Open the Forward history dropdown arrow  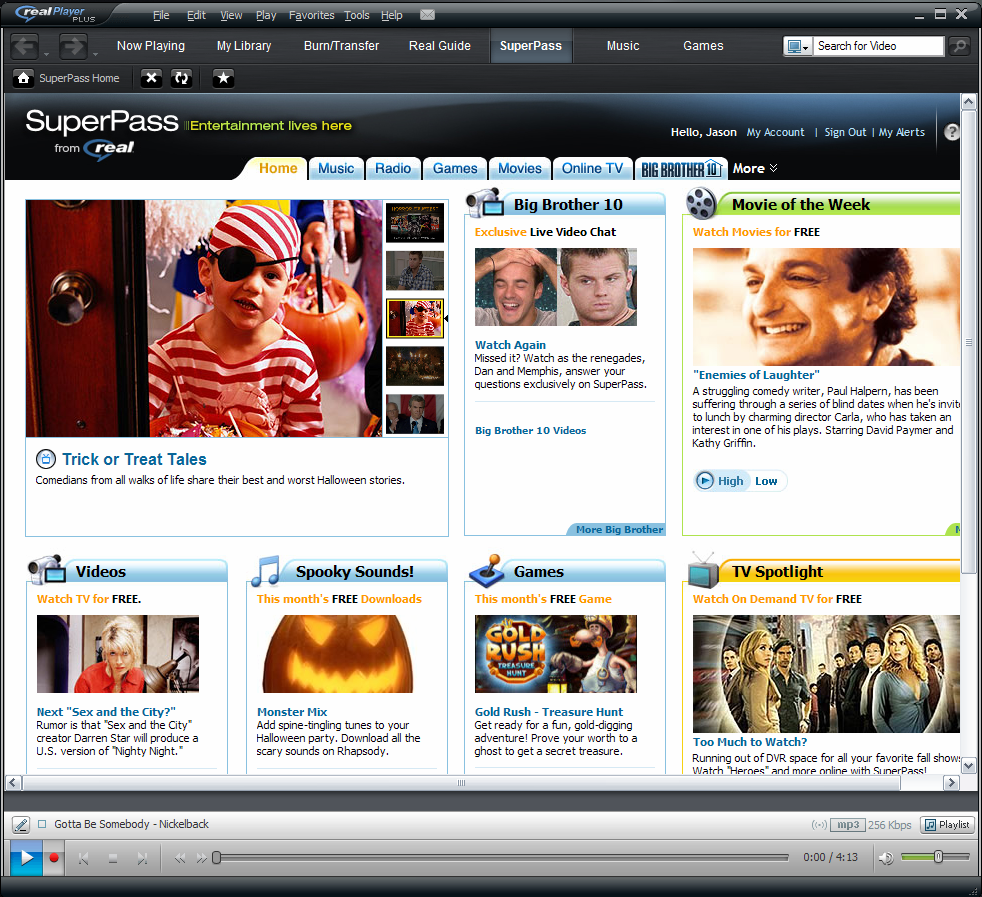(x=95, y=55)
